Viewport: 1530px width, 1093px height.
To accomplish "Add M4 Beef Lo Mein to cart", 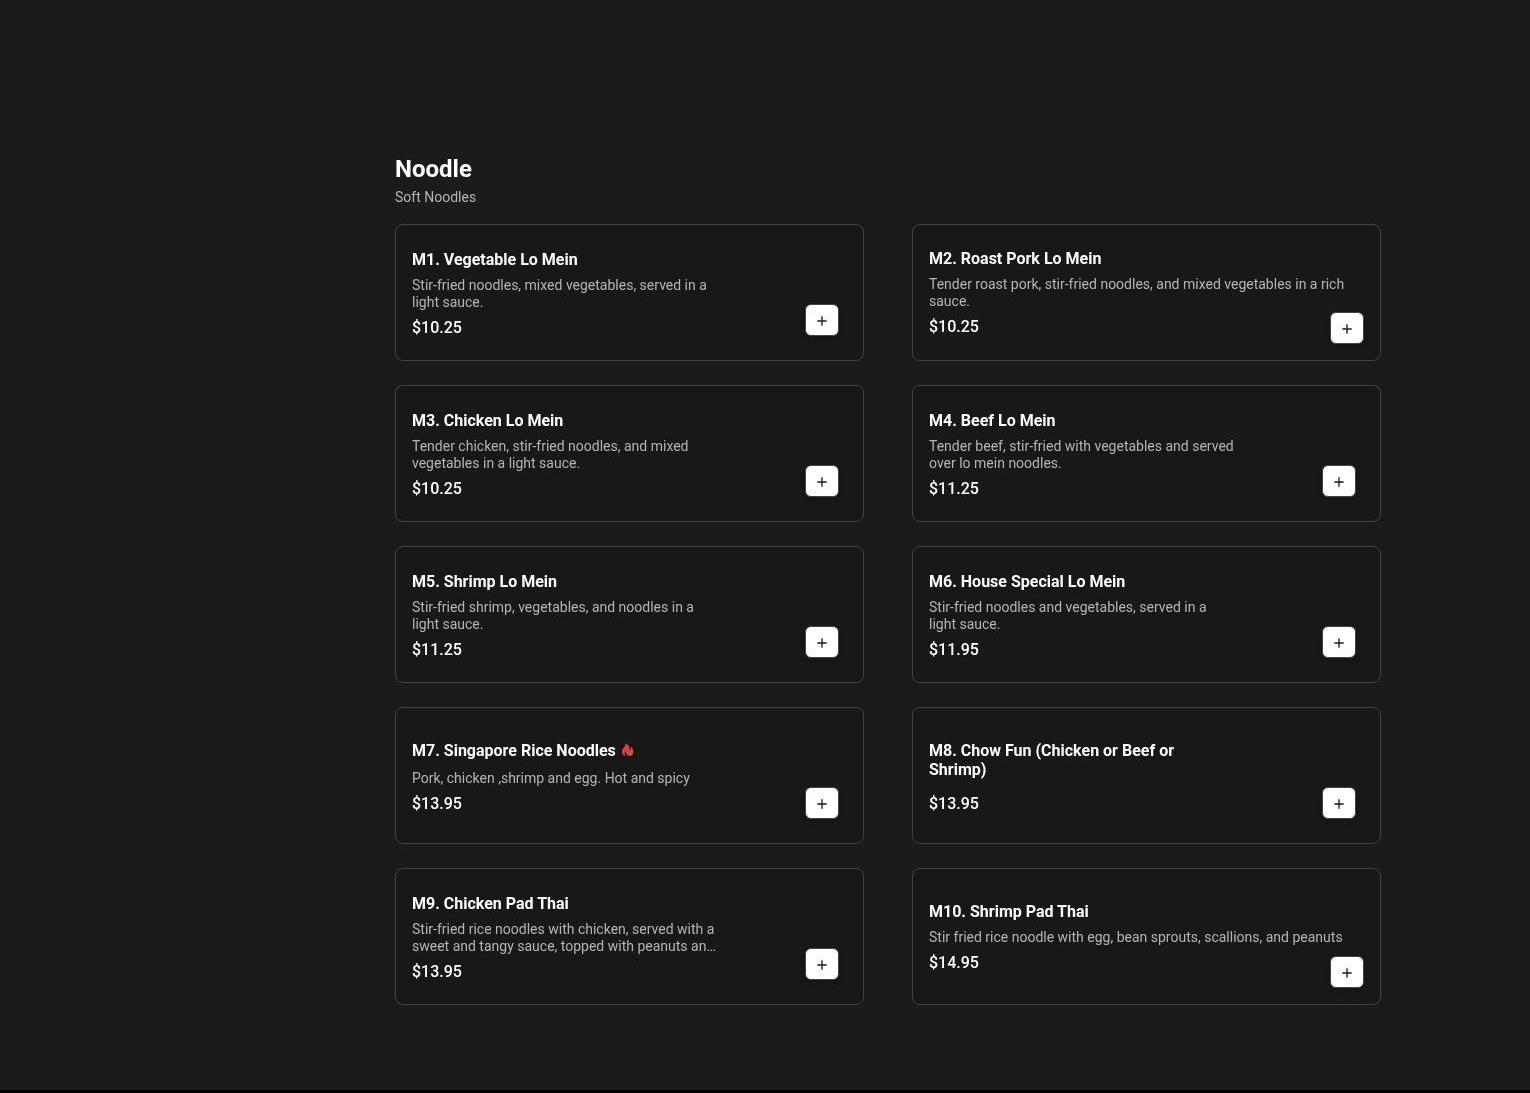I will tap(1338, 481).
